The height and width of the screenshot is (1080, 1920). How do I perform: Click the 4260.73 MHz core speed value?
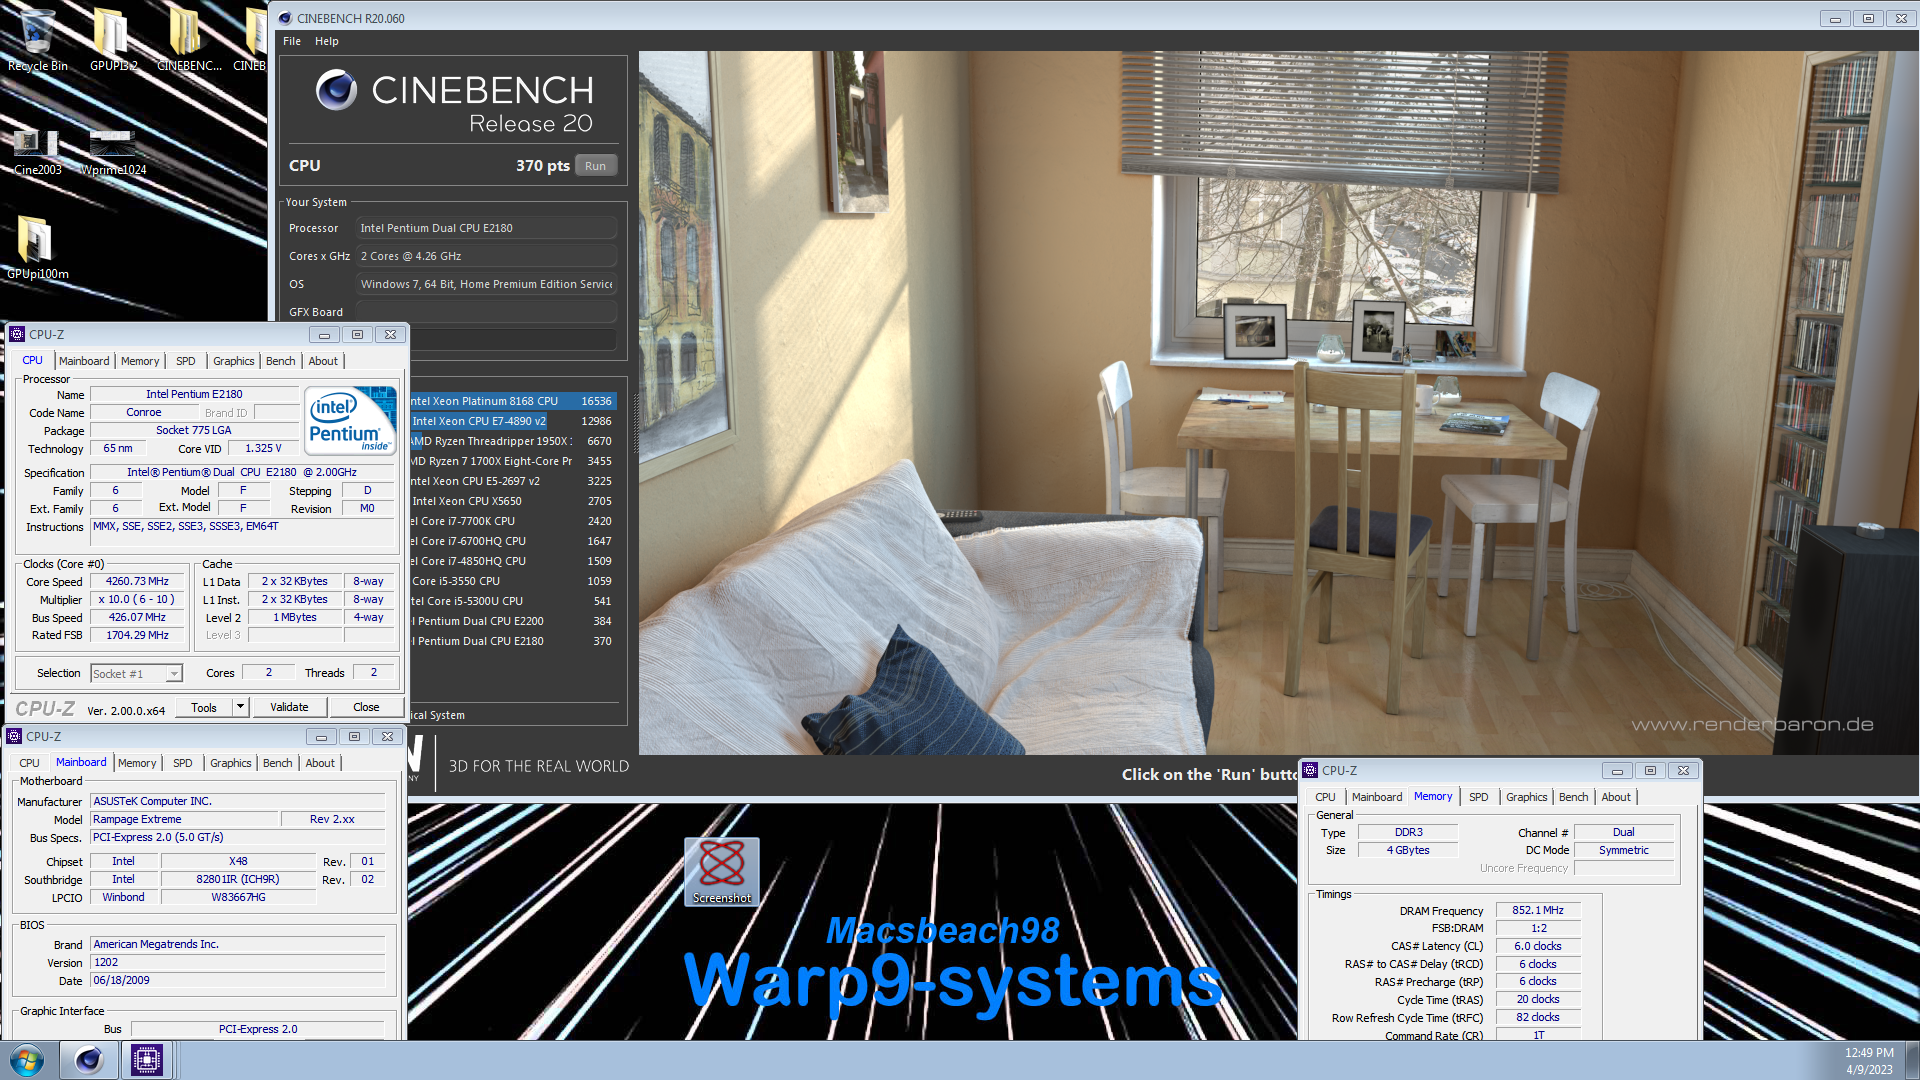tap(137, 581)
